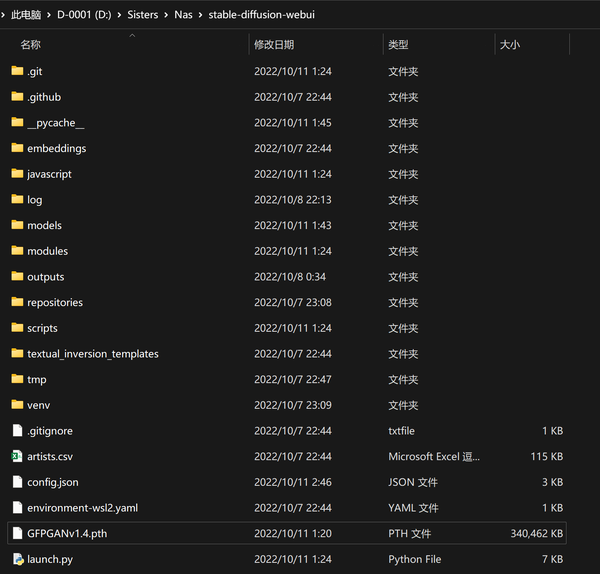Viewport: 600px width, 574px height.
Task: Click the Excel icon of artists.csv
Action: coord(17,456)
